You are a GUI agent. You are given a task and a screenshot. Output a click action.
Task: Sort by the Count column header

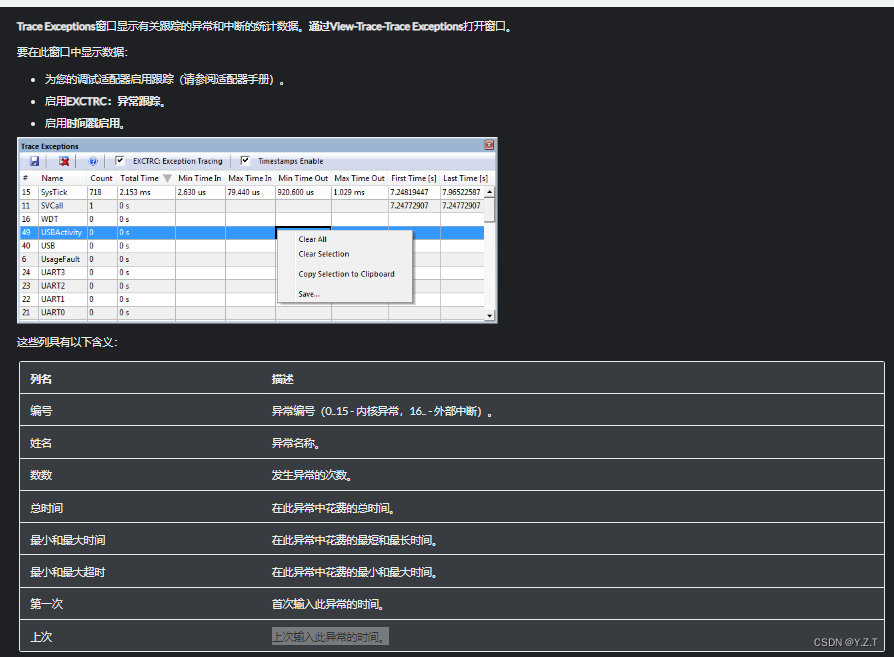[x=102, y=178]
